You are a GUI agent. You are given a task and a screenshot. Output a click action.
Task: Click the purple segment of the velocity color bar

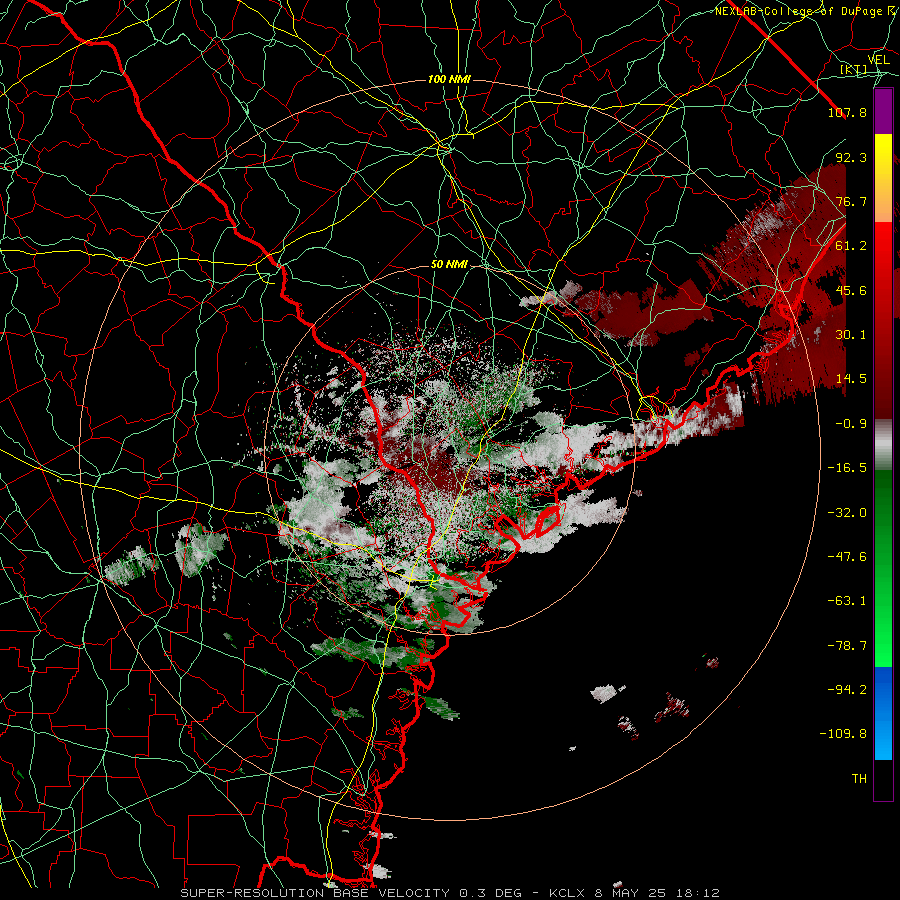[883, 111]
